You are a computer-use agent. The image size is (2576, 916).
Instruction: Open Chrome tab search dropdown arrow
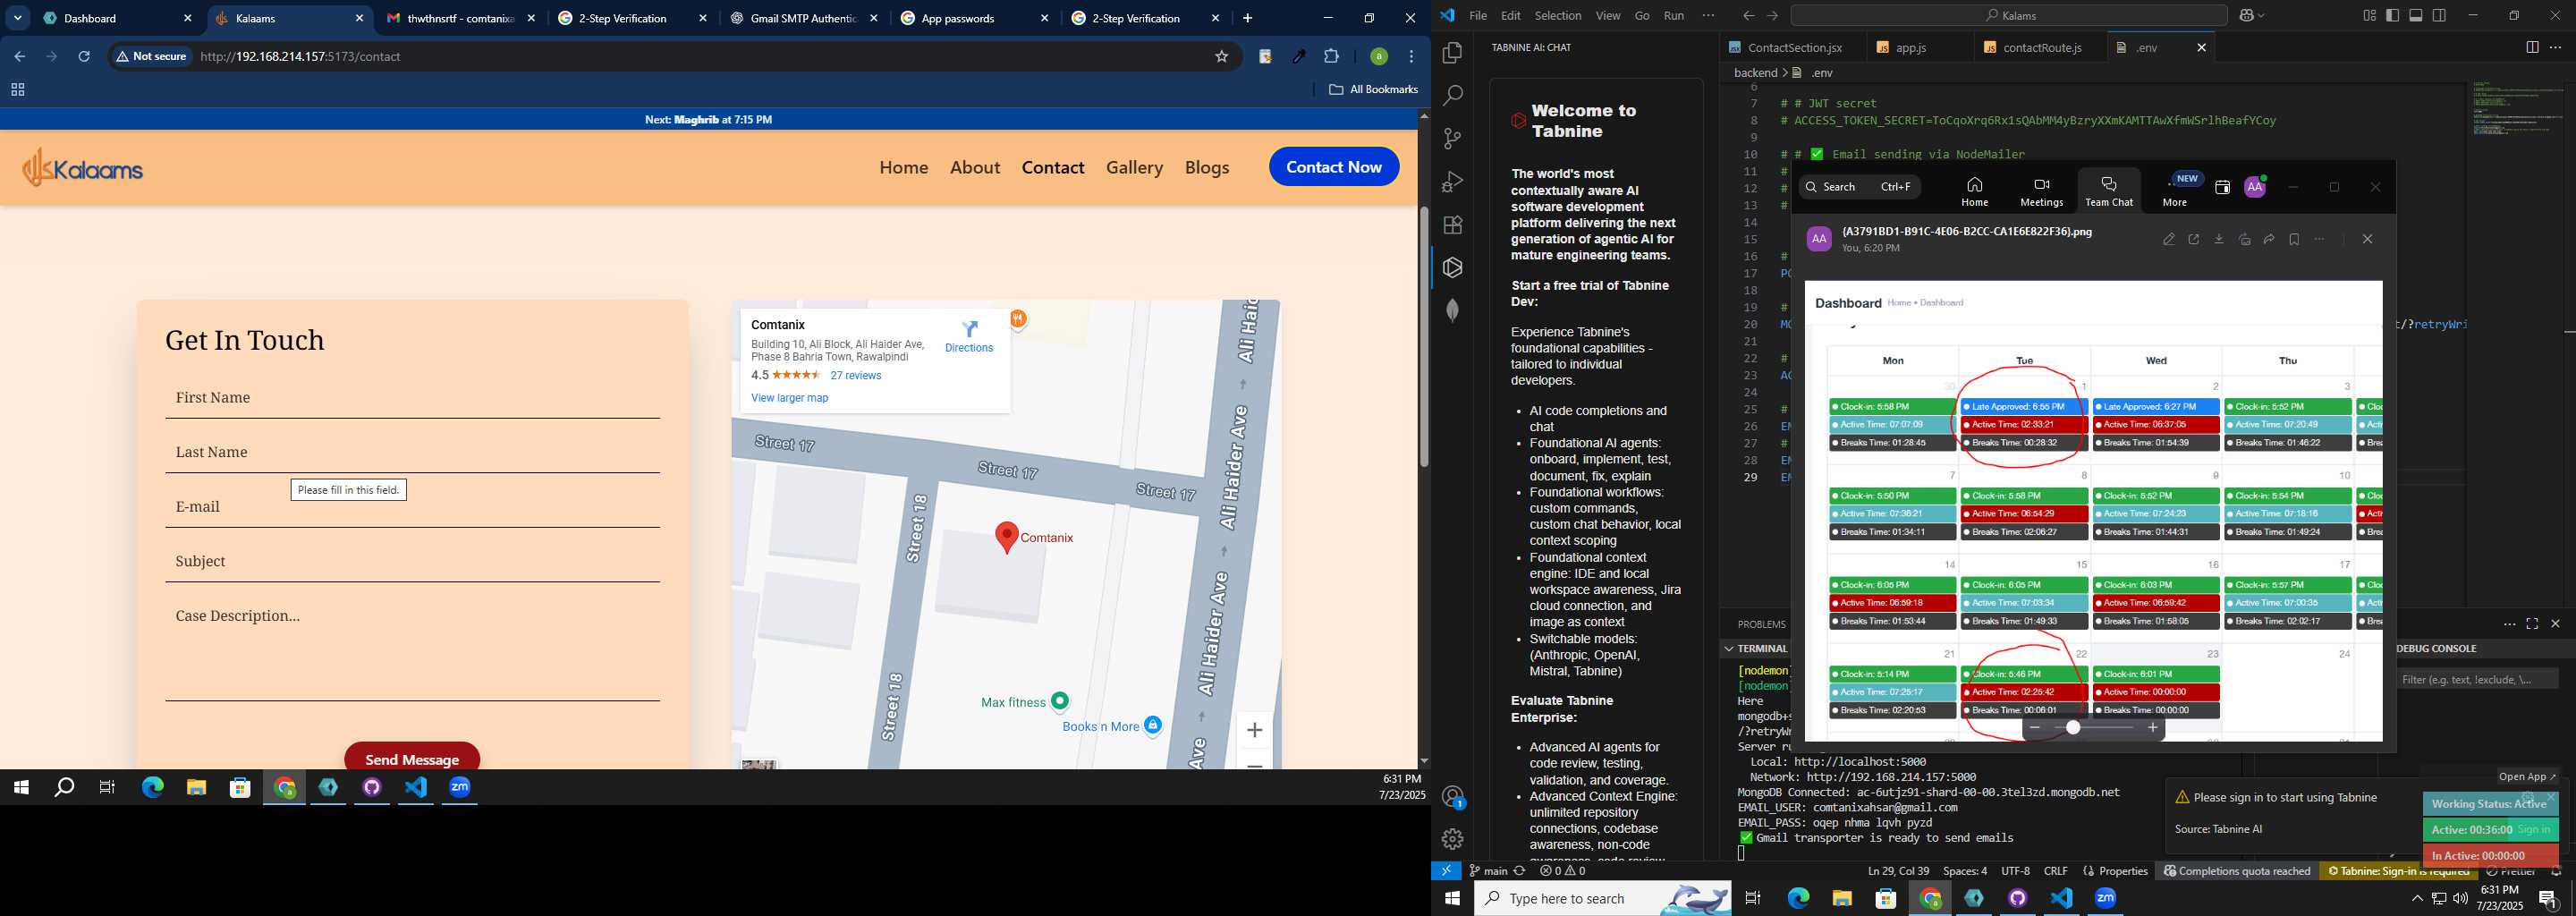(x=18, y=18)
